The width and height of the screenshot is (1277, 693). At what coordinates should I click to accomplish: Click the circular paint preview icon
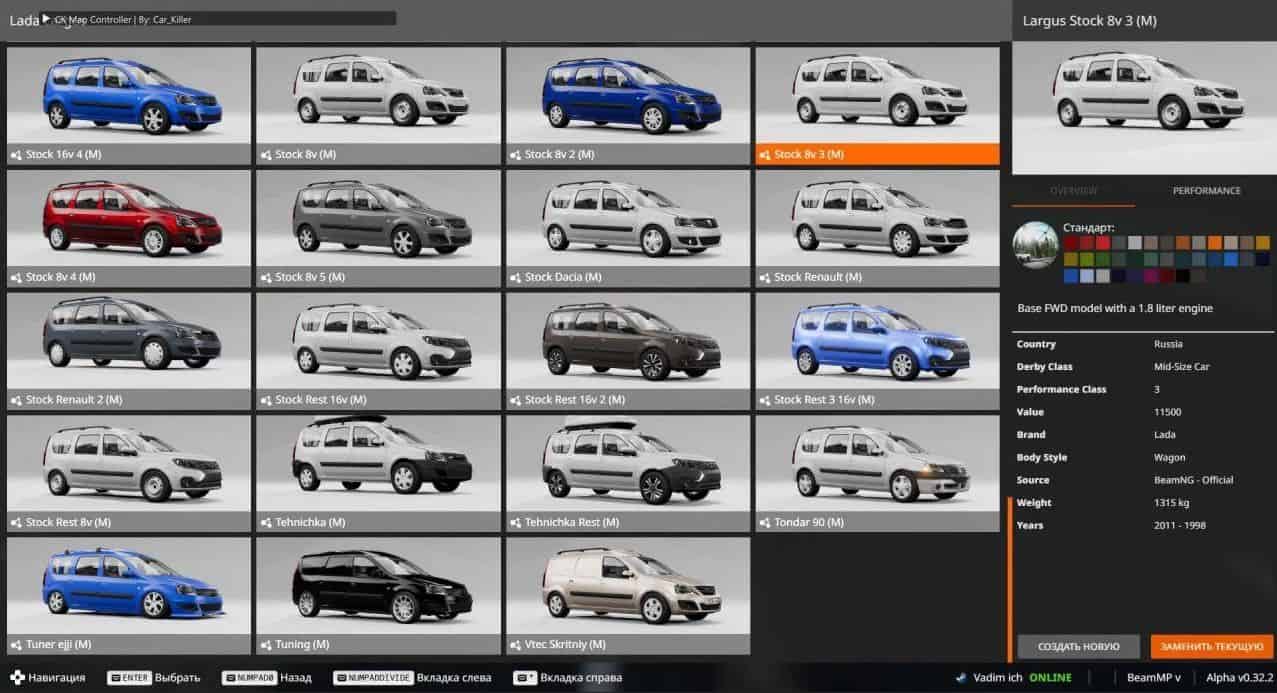pos(1035,245)
